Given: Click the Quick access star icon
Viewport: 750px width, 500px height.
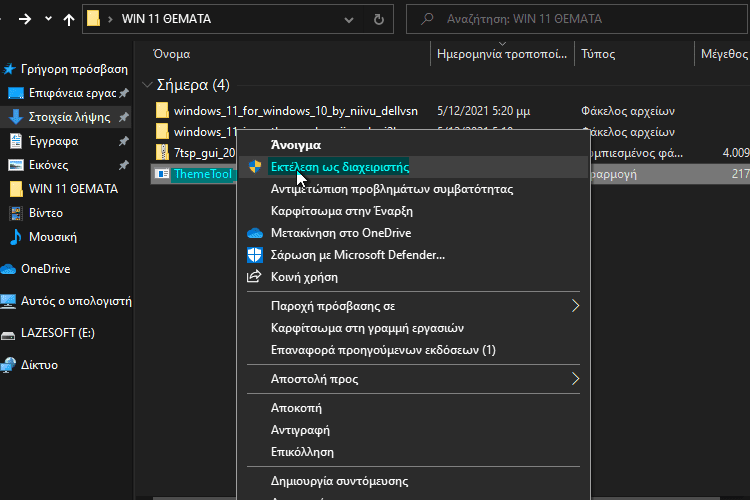Looking at the screenshot, I should [x=9, y=69].
